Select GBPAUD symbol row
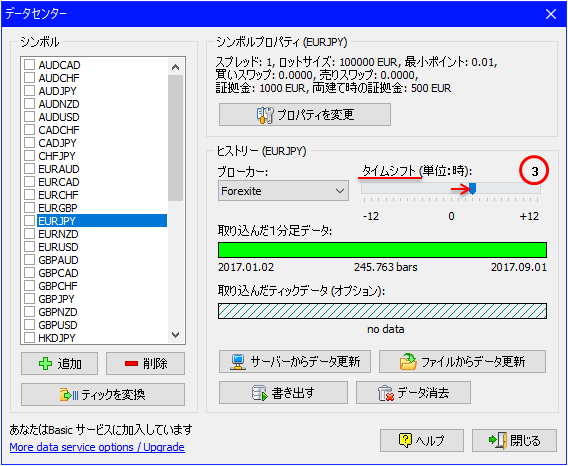This screenshot has width=568, height=466. [x=58, y=260]
